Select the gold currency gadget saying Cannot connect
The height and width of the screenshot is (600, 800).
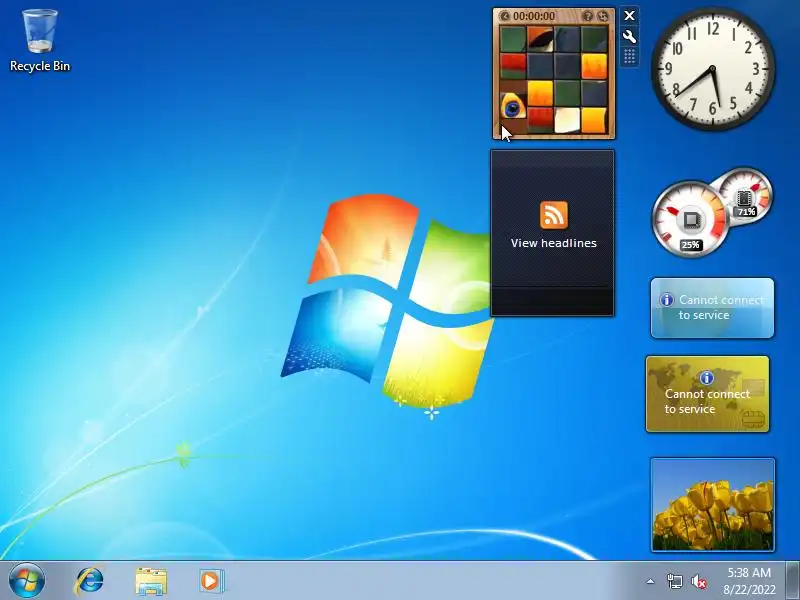tap(707, 394)
